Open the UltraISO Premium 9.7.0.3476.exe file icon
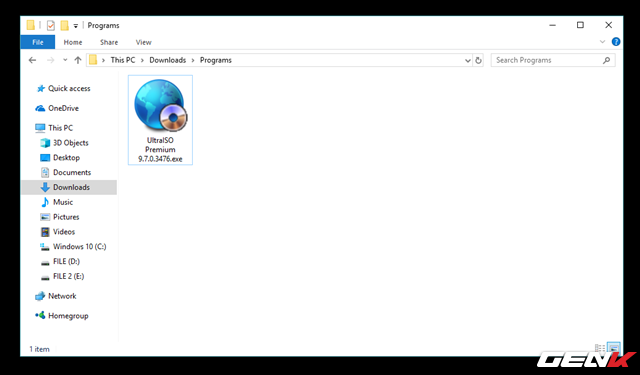Screen dimensions: 640x375 160,106
